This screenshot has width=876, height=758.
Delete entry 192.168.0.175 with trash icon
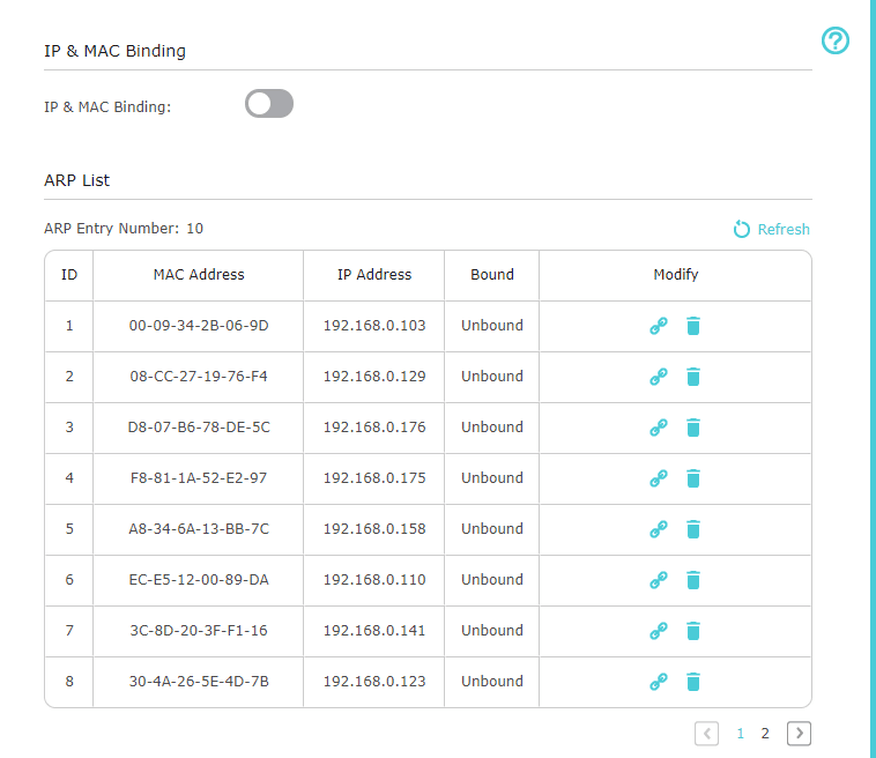click(693, 478)
